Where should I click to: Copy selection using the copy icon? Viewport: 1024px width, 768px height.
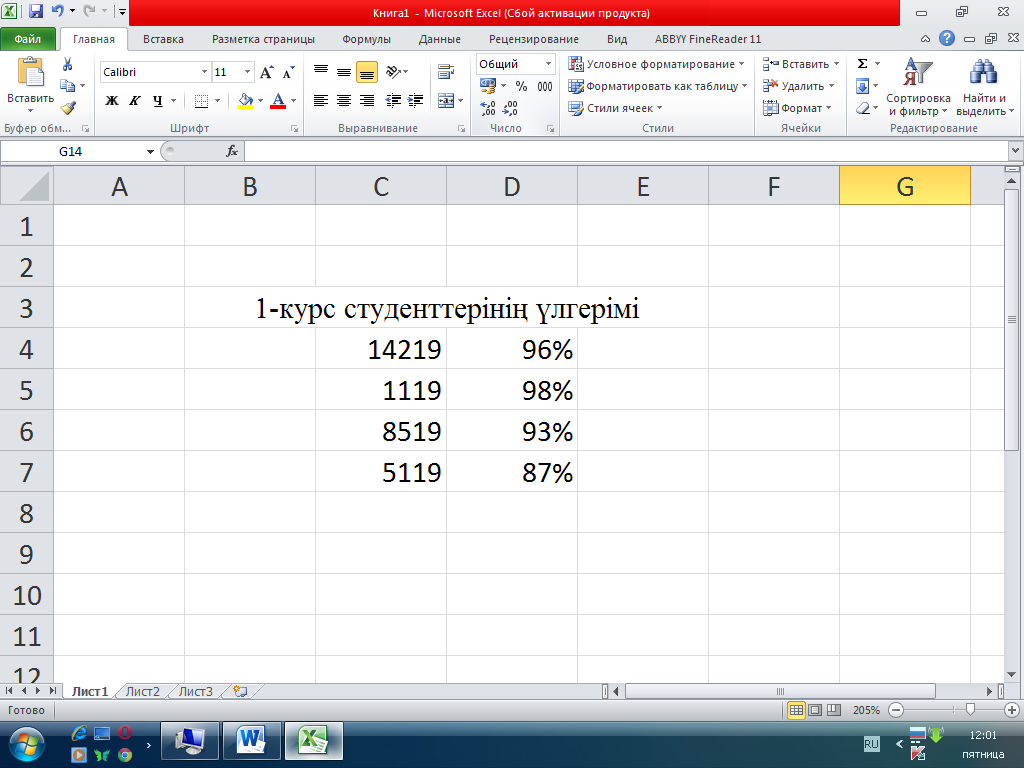(x=67, y=86)
